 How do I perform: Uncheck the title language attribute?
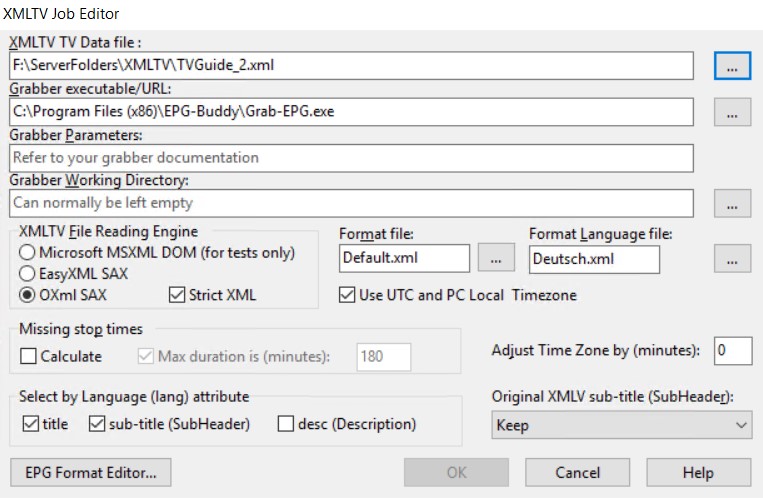31,424
